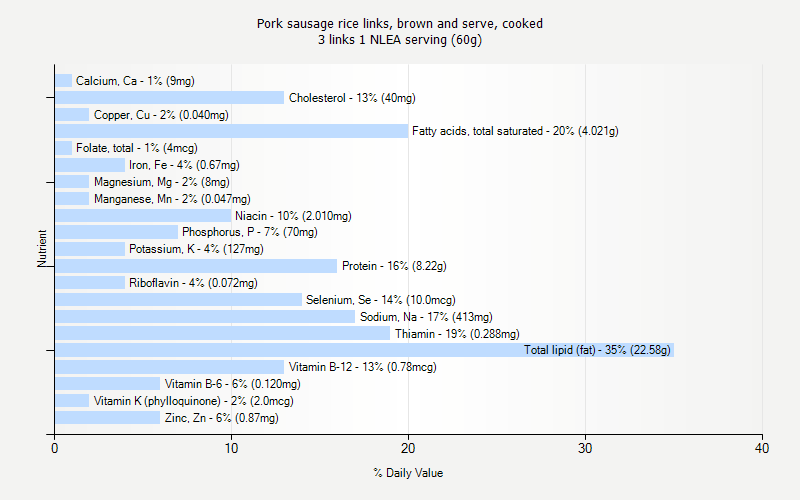Click the Selenium, Se bar
The height and width of the screenshot is (500, 800).
pos(178,299)
